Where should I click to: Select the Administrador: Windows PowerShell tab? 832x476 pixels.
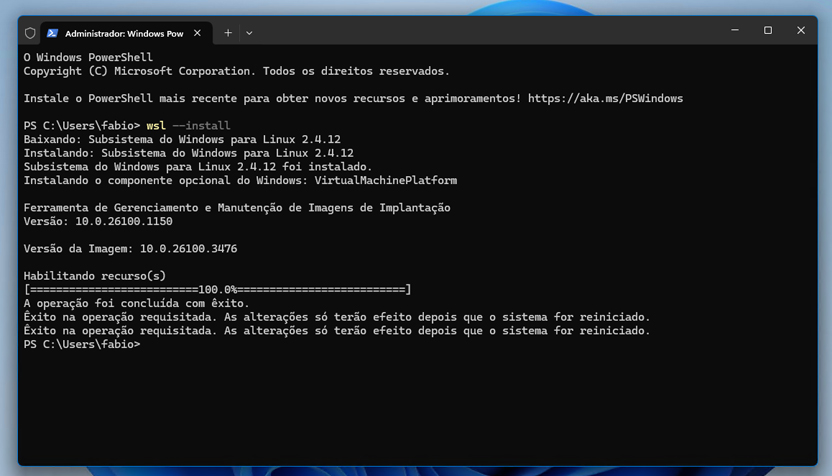[127, 33]
